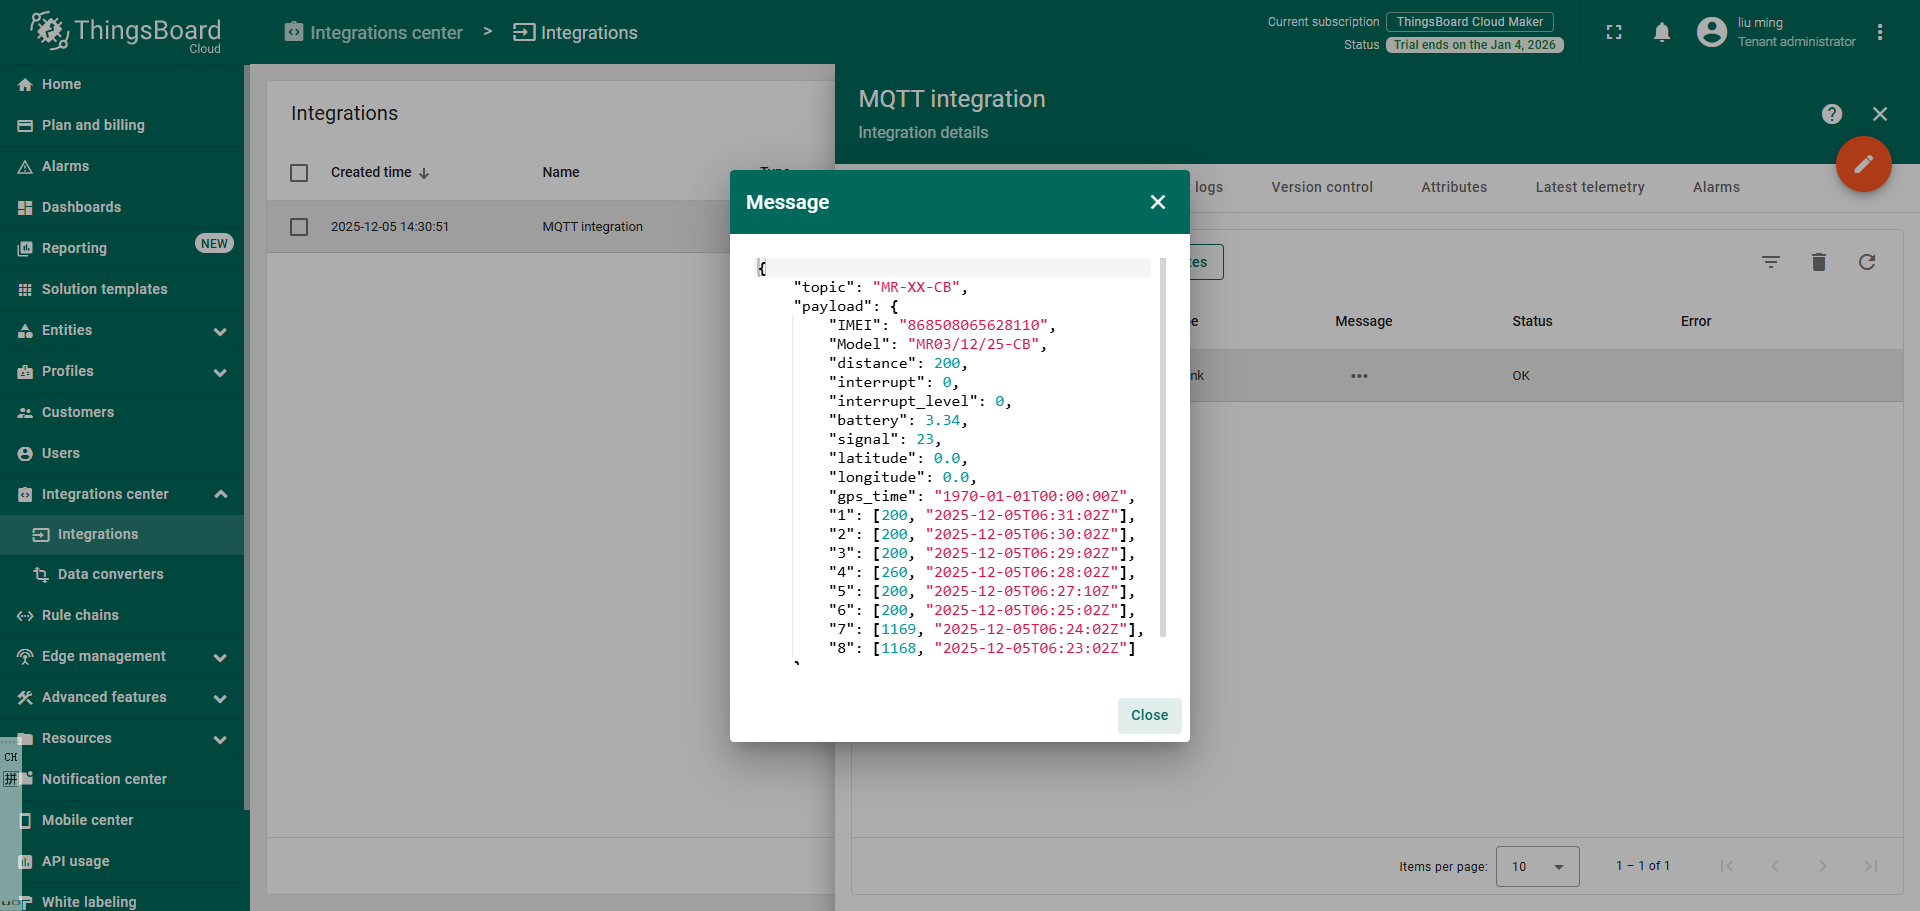Open Data converters in the sidebar
Image resolution: width=1920 pixels, height=911 pixels.
tap(122, 575)
